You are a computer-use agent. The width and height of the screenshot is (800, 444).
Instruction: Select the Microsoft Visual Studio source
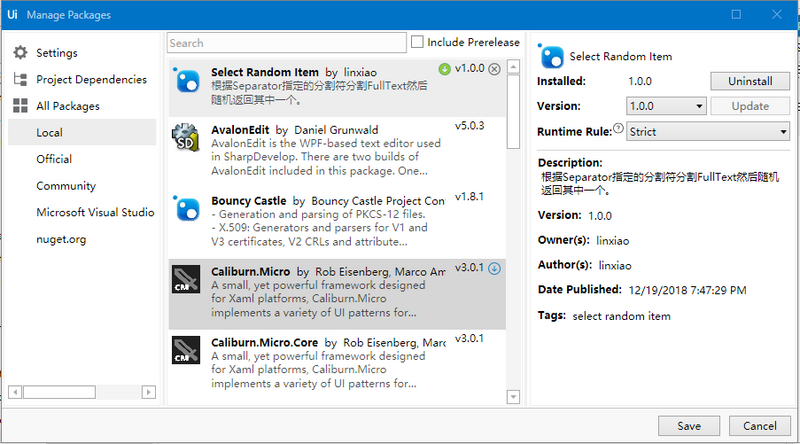[x=95, y=212]
